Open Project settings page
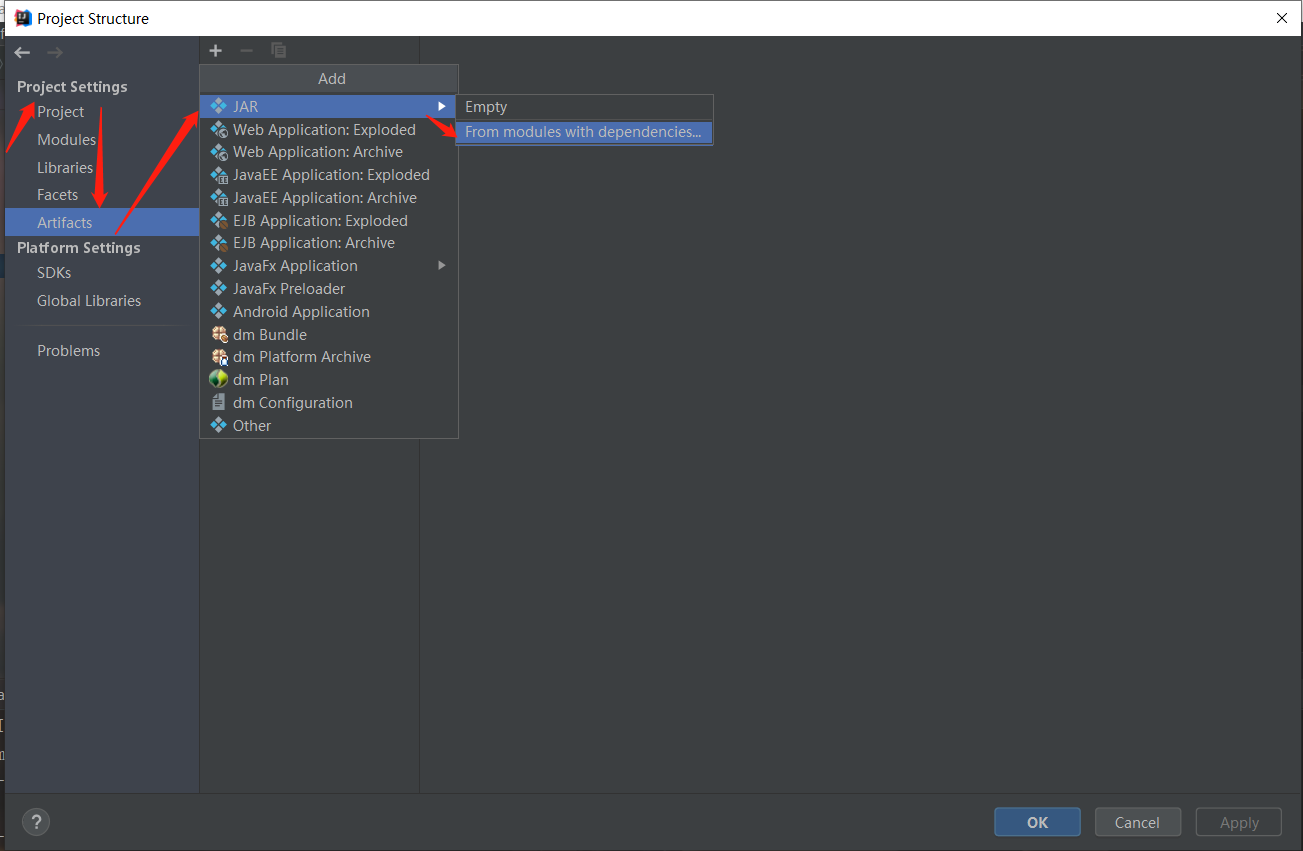Screen dimensions: 1303x851 pyautogui.click(x=102, y=112)
